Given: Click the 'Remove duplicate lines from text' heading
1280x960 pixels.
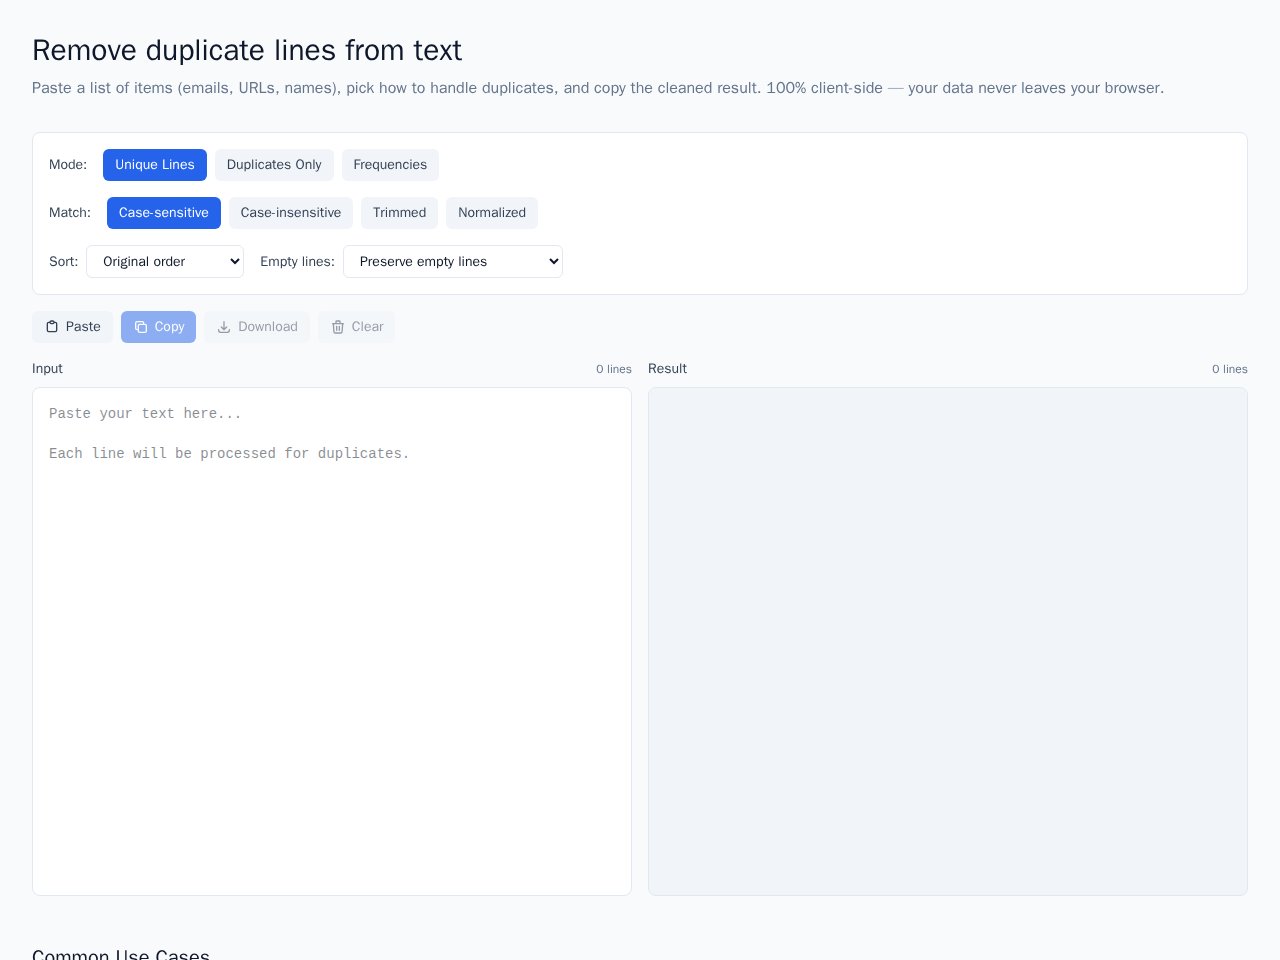Looking at the screenshot, I should 247,50.
